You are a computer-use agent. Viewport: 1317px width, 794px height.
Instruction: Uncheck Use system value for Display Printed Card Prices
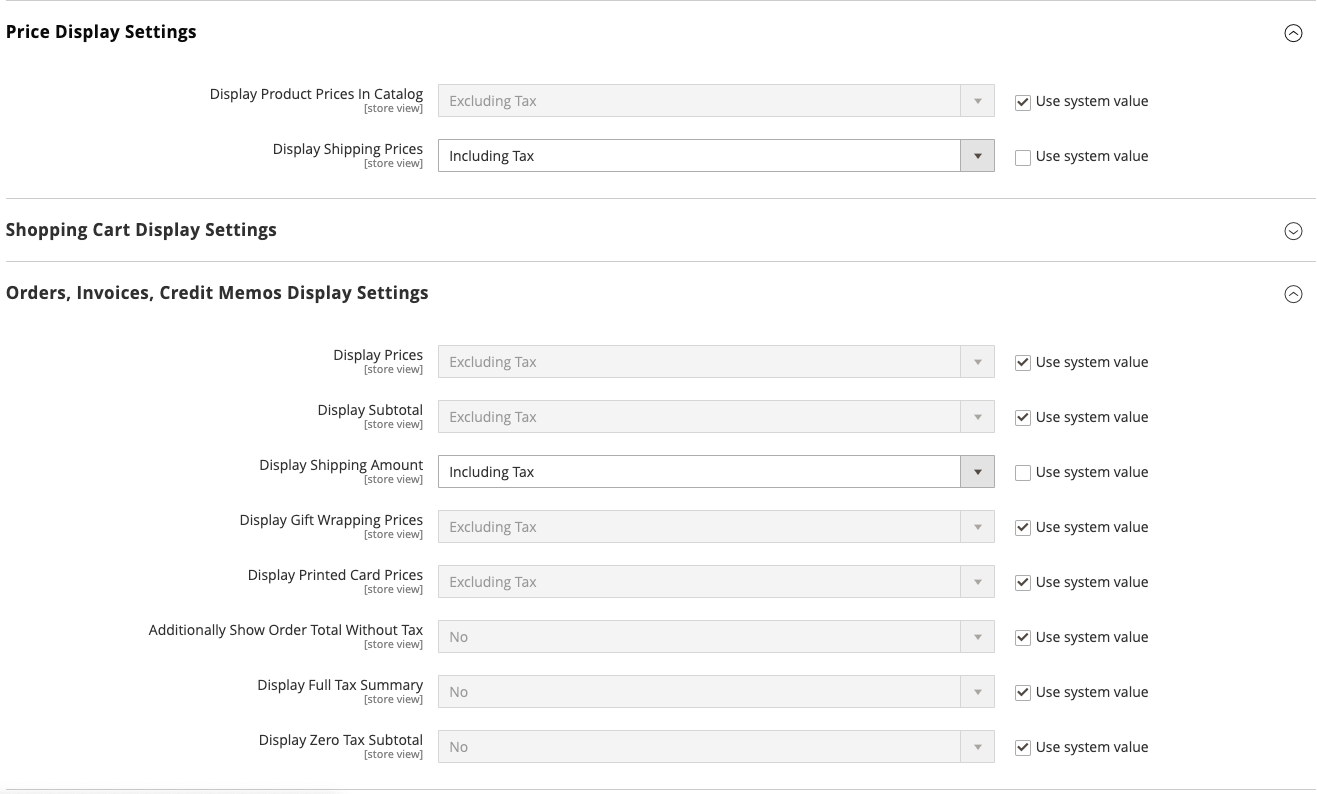pyautogui.click(x=1022, y=583)
